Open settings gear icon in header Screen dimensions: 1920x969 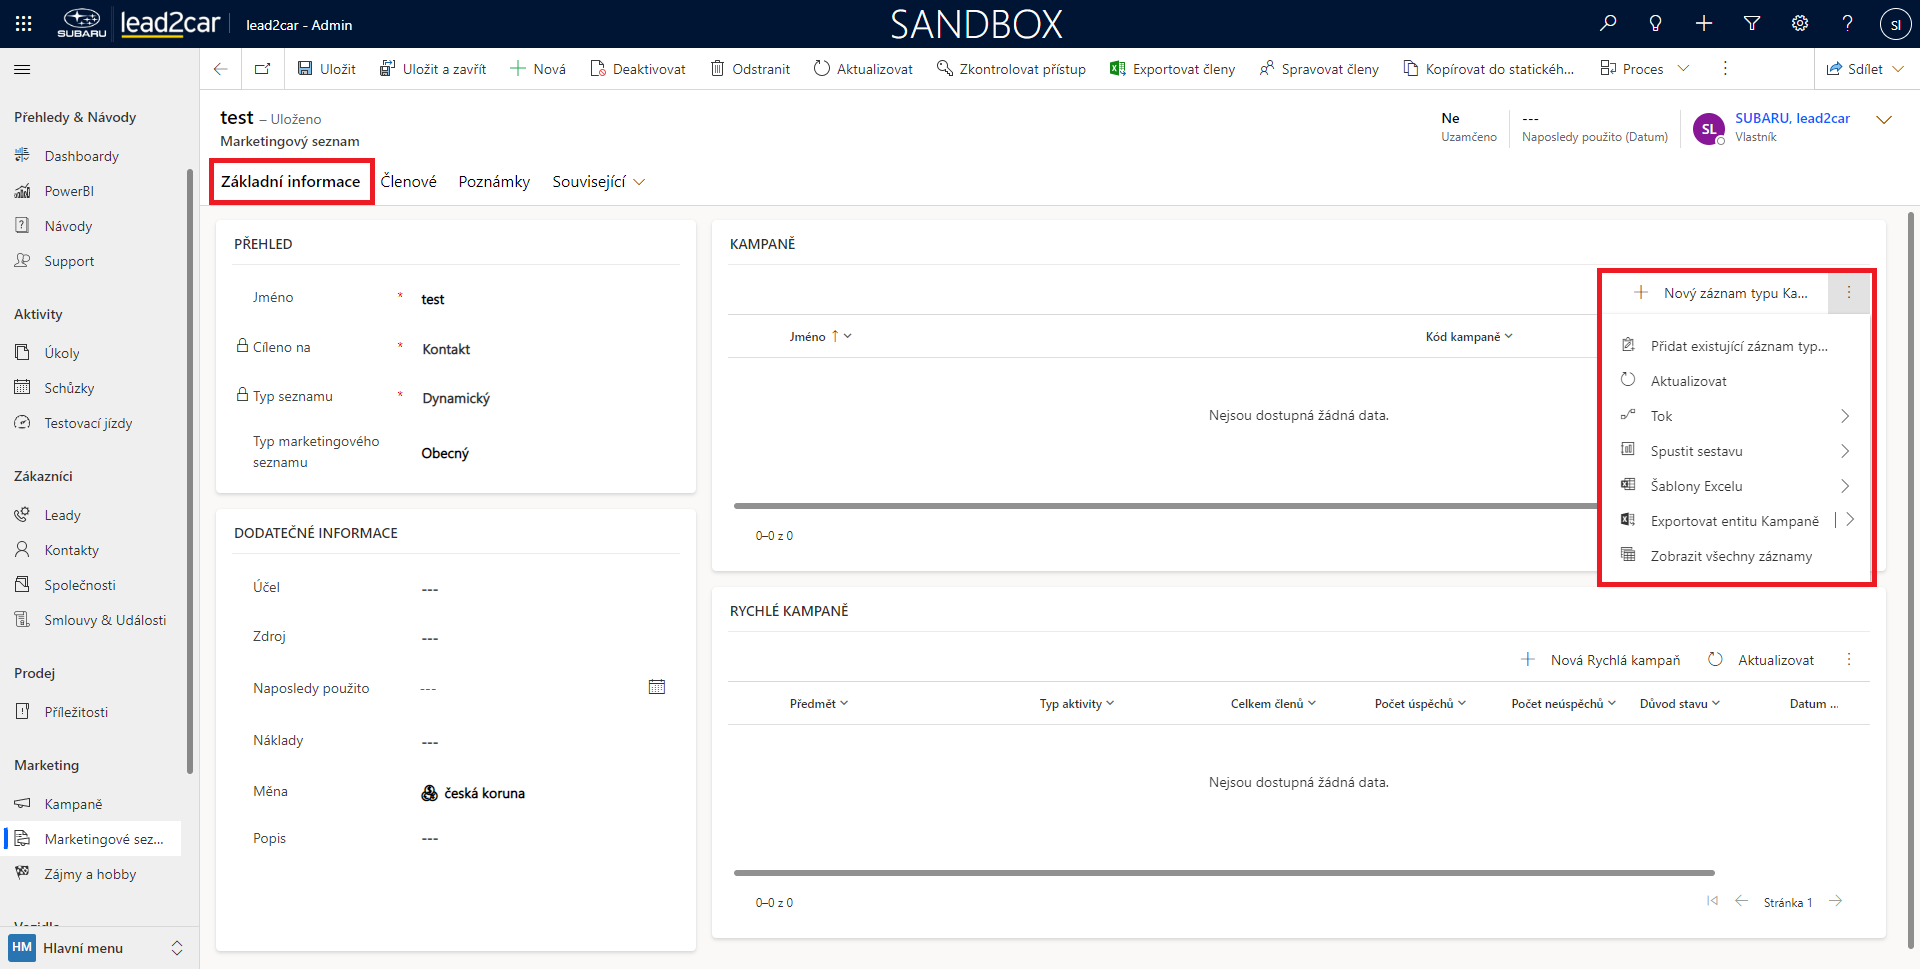[x=1800, y=24]
